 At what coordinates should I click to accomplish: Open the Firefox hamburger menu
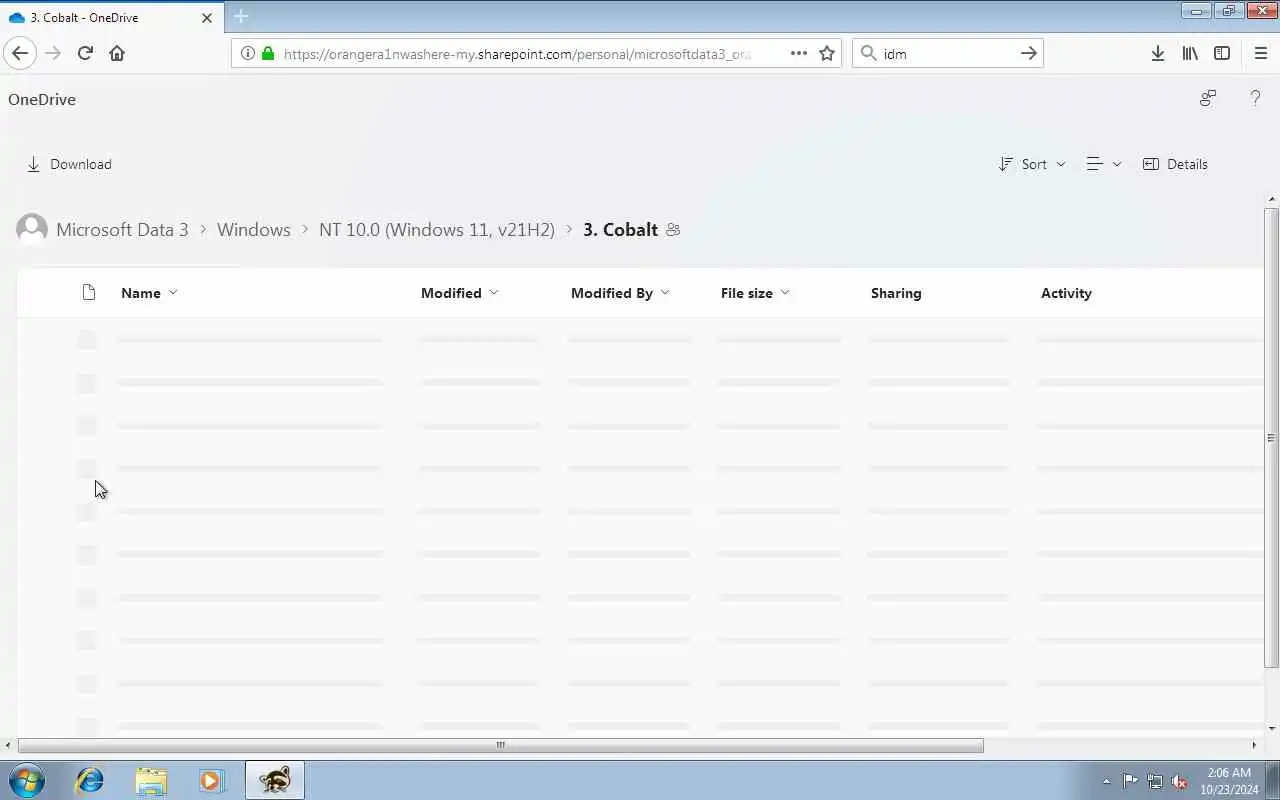[1260, 53]
